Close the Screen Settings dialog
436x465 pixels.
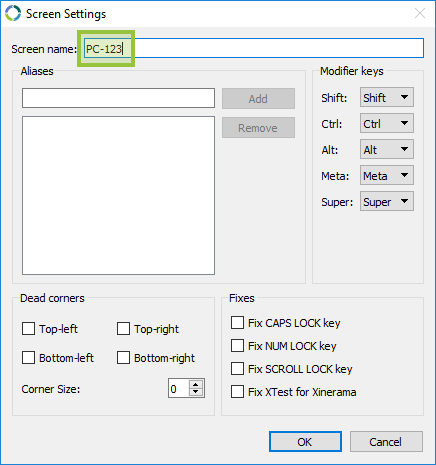click(420, 13)
